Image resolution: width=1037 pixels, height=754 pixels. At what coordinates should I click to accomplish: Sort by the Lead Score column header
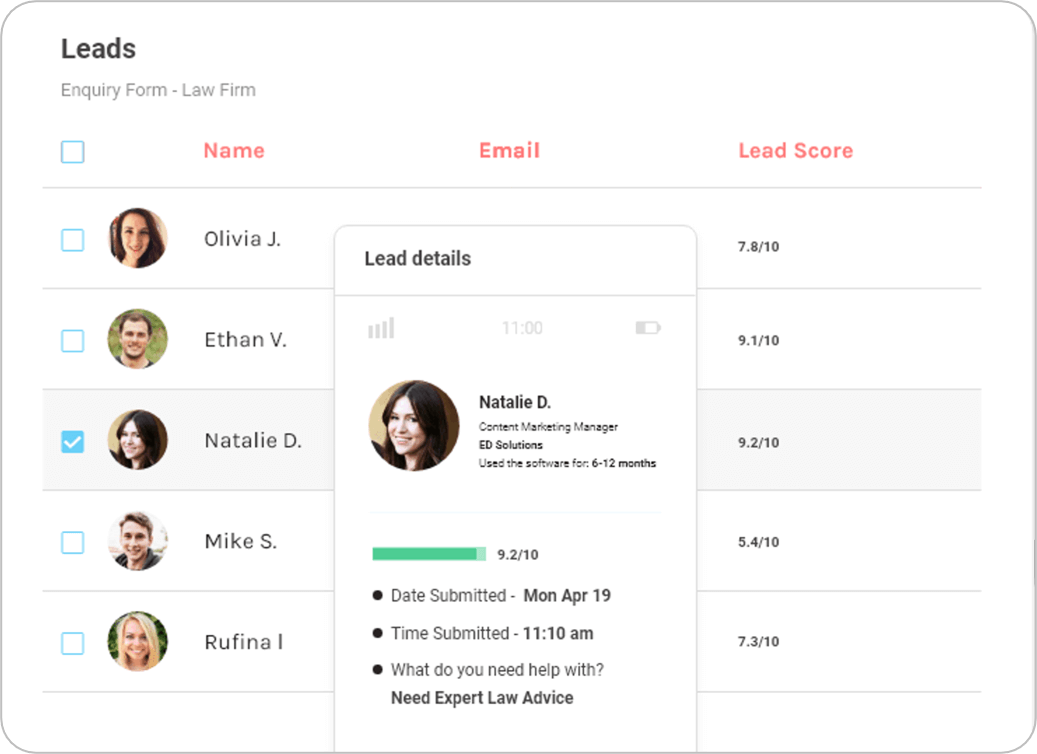click(x=796, y=151)
